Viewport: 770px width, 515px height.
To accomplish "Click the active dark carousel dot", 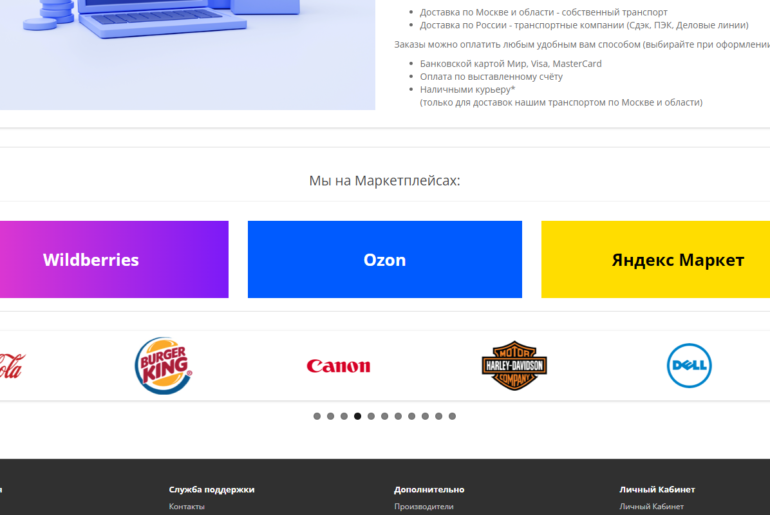I will (x=358, y=416).
